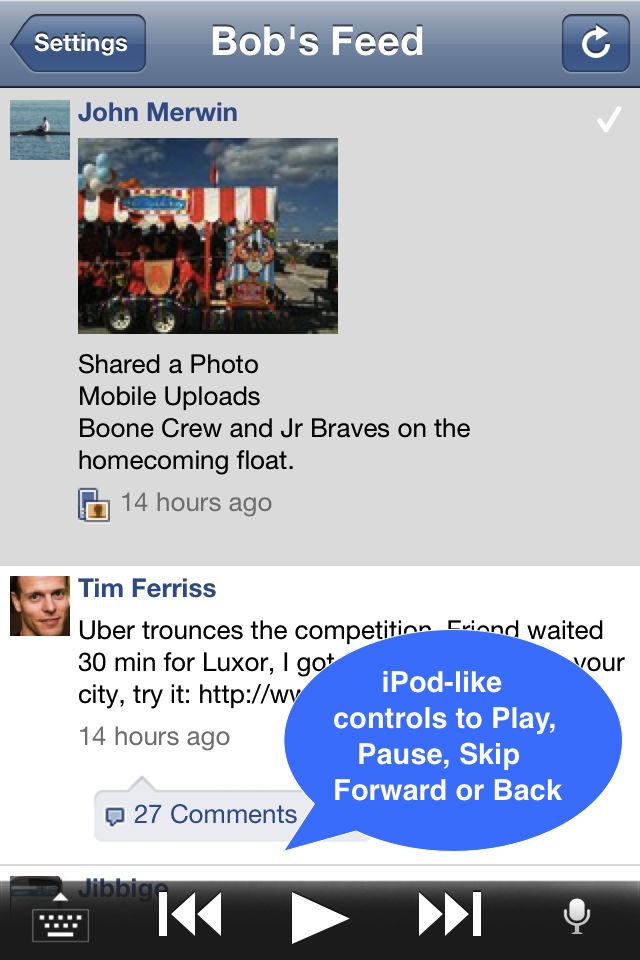Skip forward to next post

tap(450, 914)
